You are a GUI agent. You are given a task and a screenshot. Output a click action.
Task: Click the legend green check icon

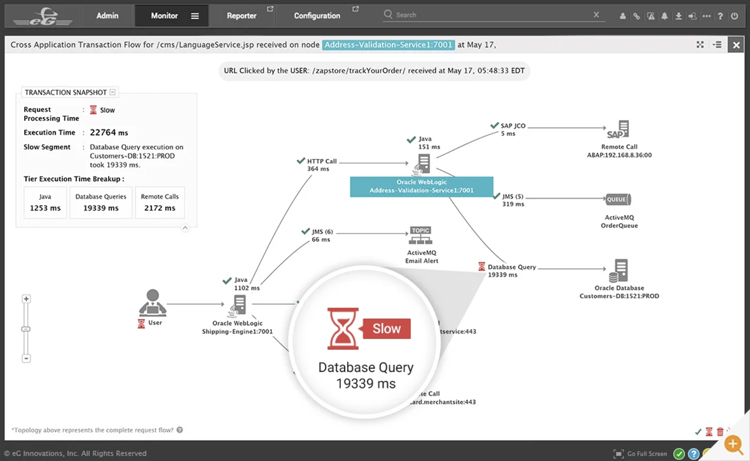pos(698,432)
